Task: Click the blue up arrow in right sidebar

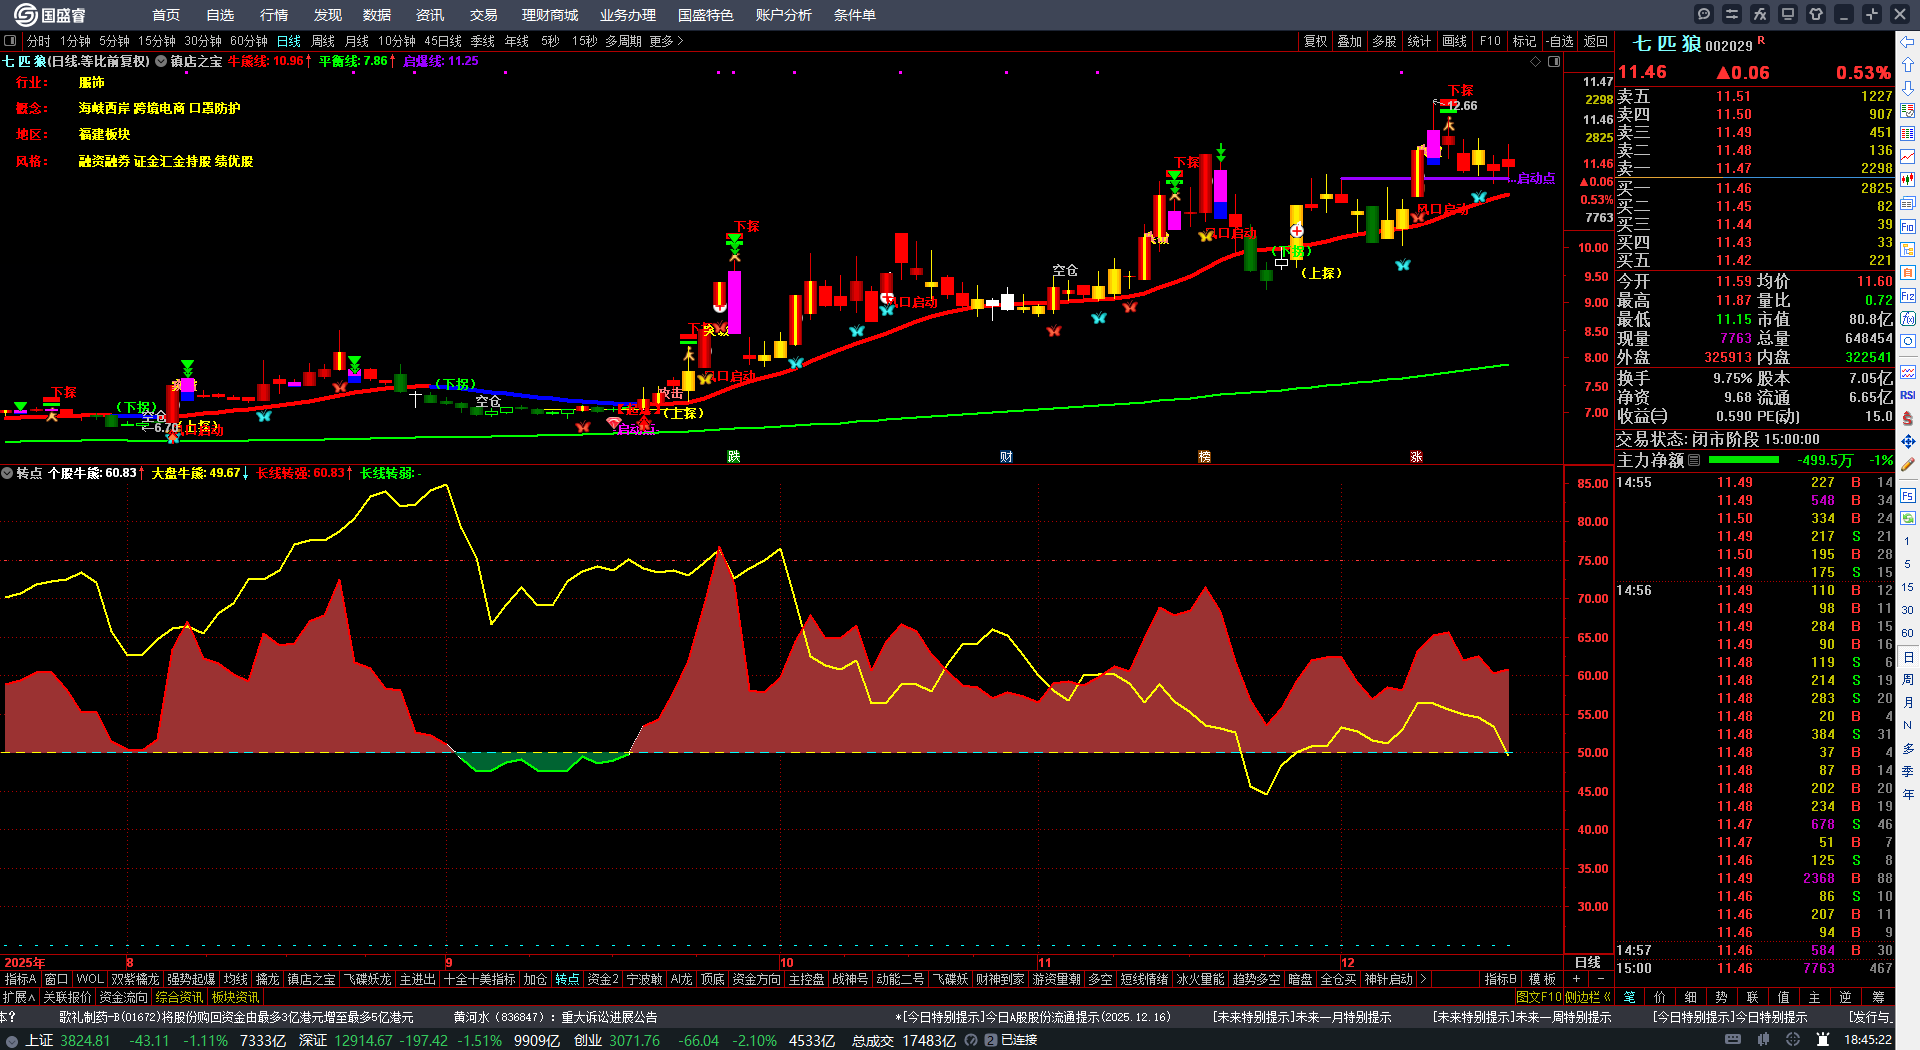Action: pos(1908,65)
